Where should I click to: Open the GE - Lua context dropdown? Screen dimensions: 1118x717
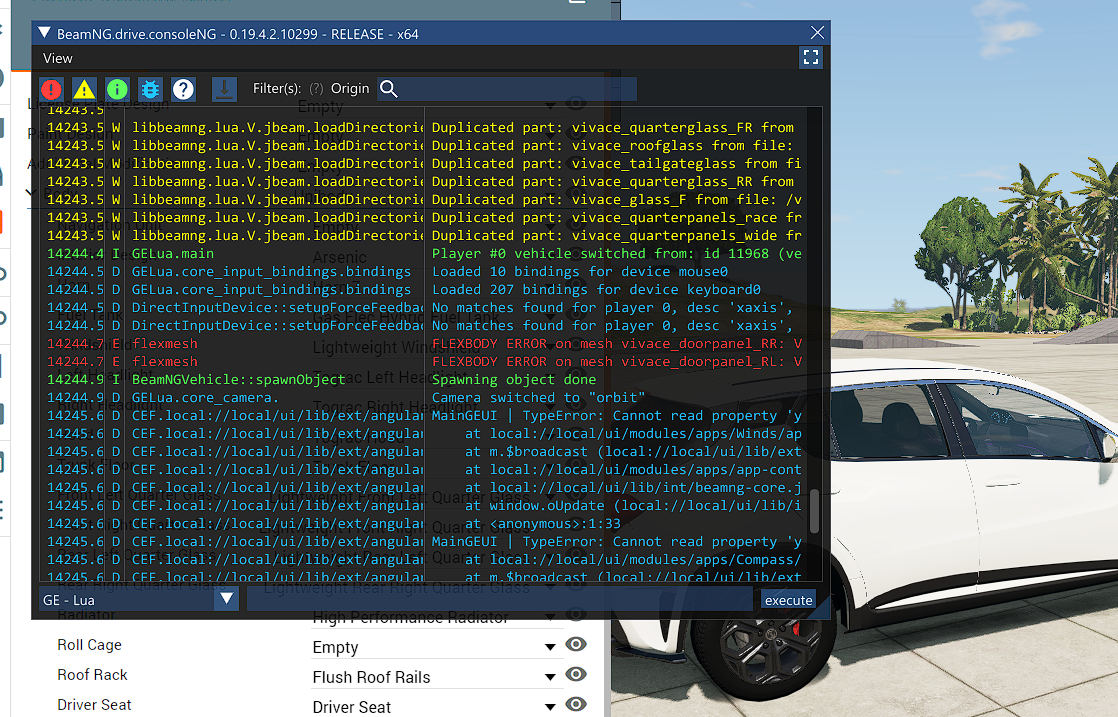pyautogui.click(x=139, y=599)
